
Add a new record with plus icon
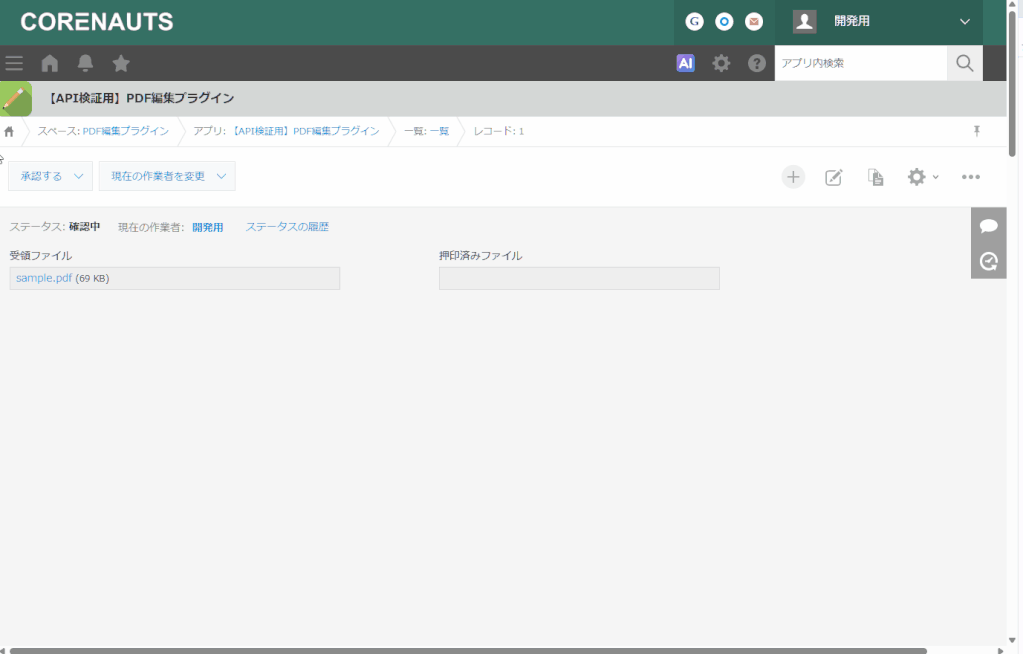(x=793, y=177)
